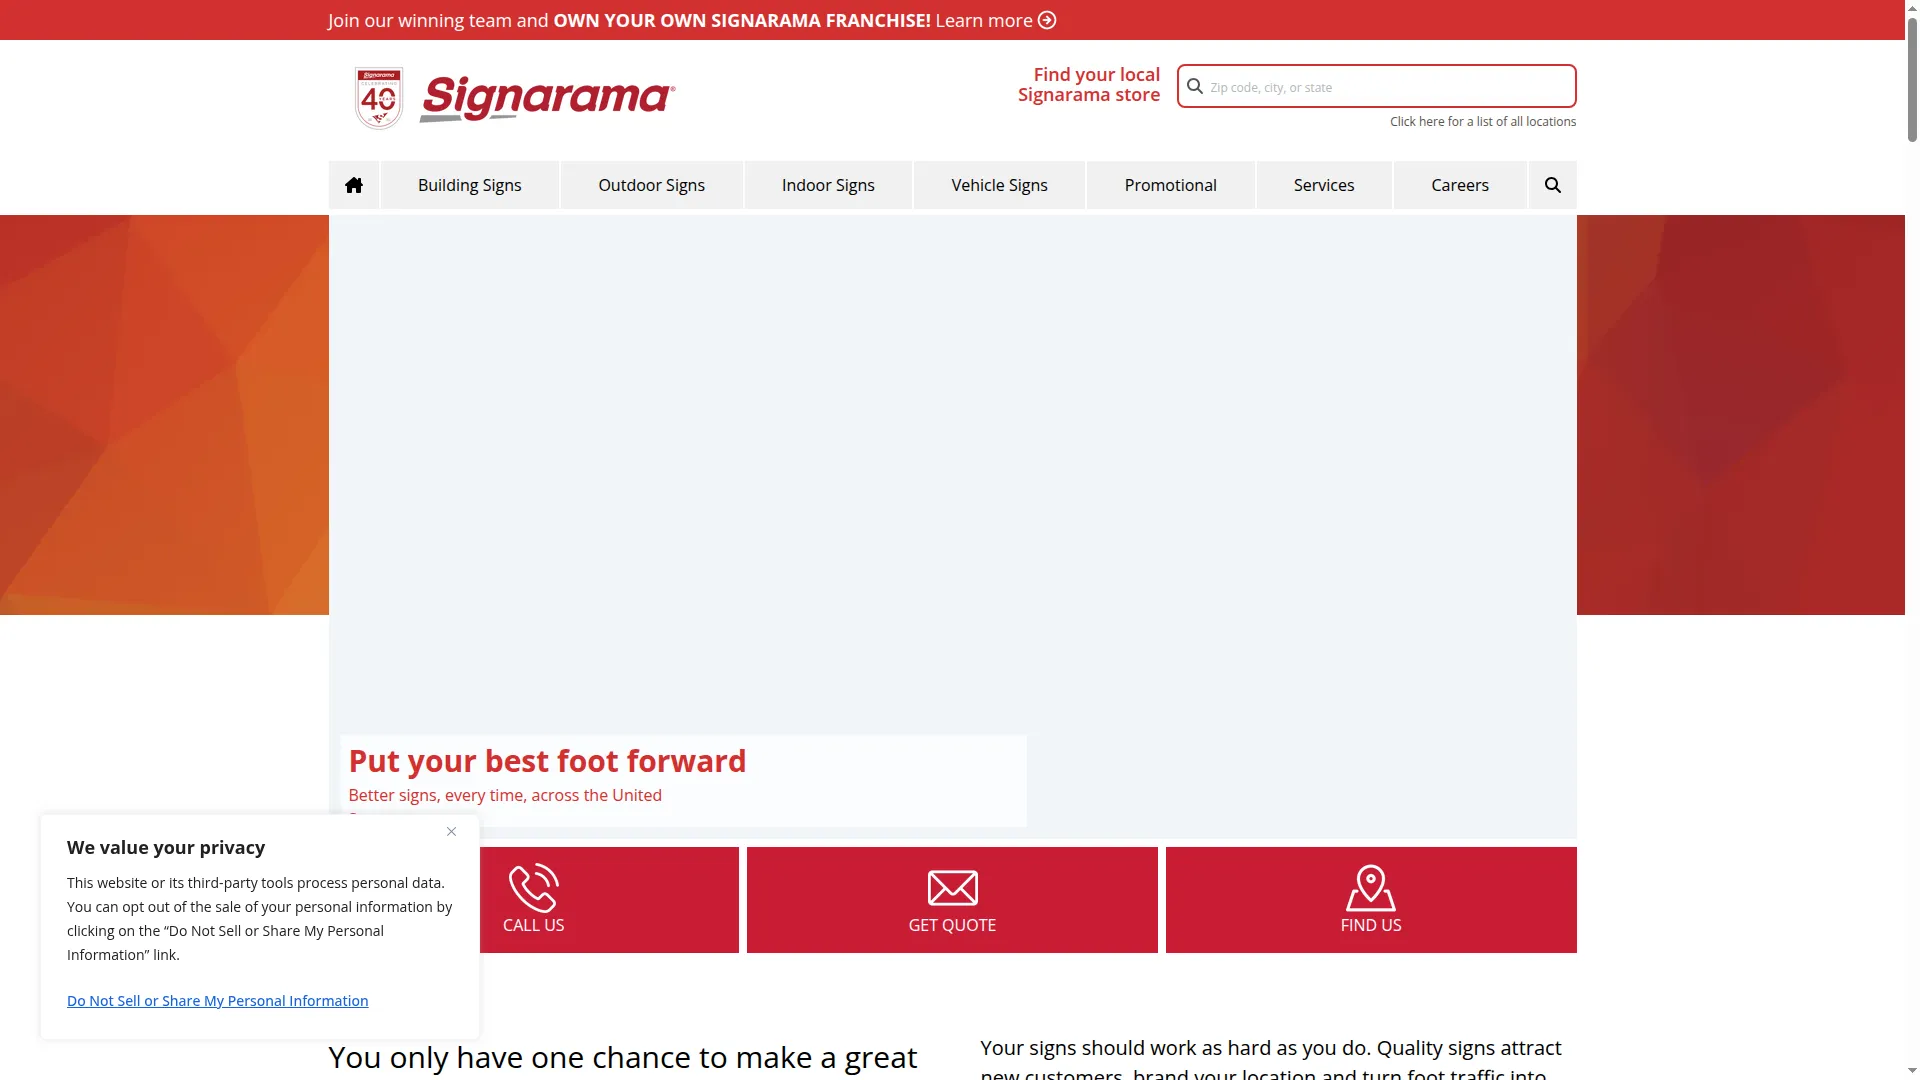Click the FIND US button label
The image size is (1920, 1080).
[x=1371, y=926]
